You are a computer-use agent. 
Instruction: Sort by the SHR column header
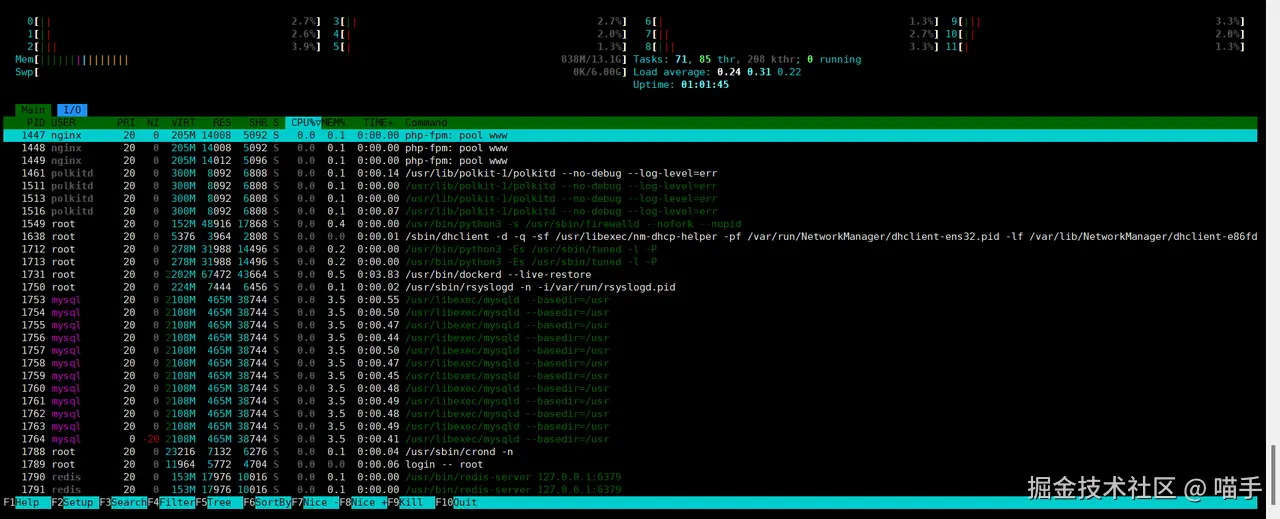(x=258, y=122)
